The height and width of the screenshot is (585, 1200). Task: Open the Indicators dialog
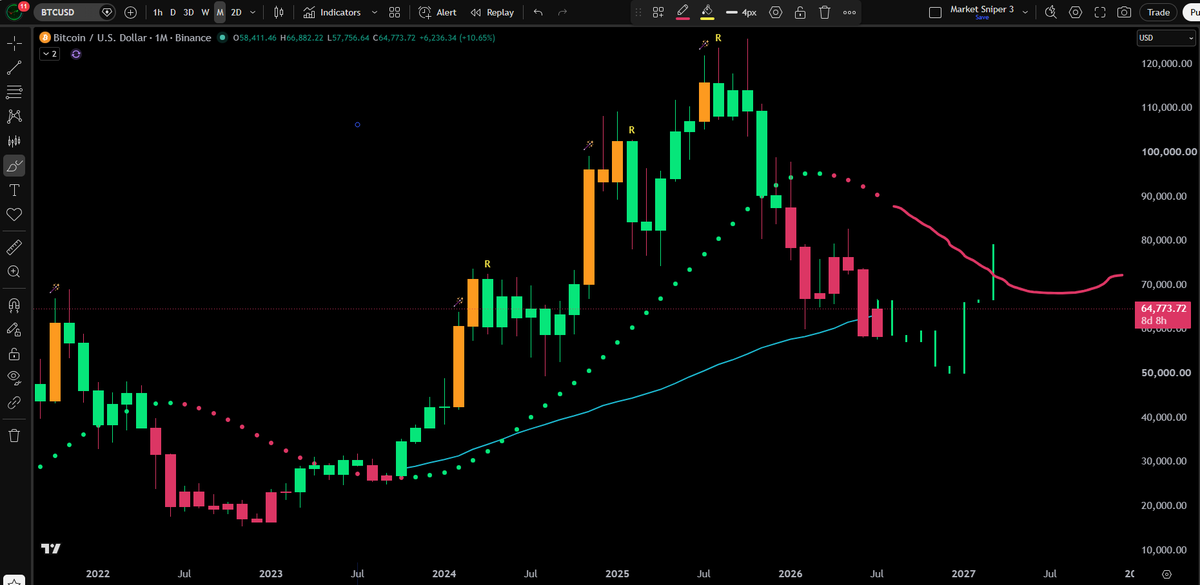pyautogui.click(x=332, y=12)
